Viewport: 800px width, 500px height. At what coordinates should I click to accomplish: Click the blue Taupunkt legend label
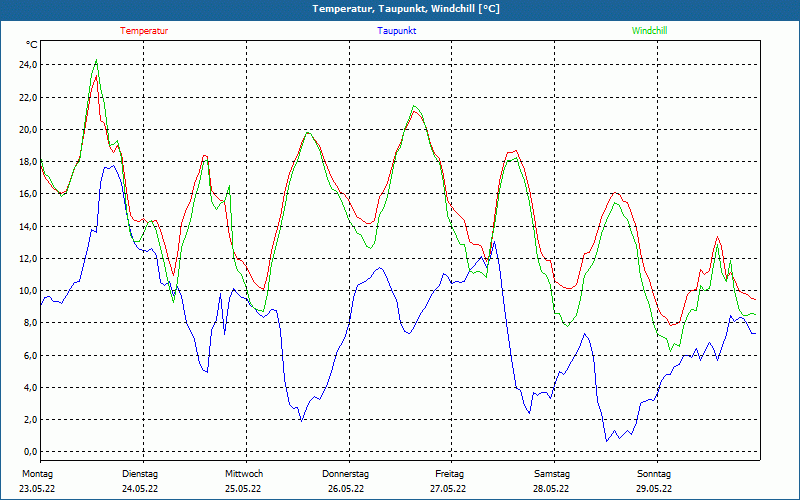pos(396,31)
